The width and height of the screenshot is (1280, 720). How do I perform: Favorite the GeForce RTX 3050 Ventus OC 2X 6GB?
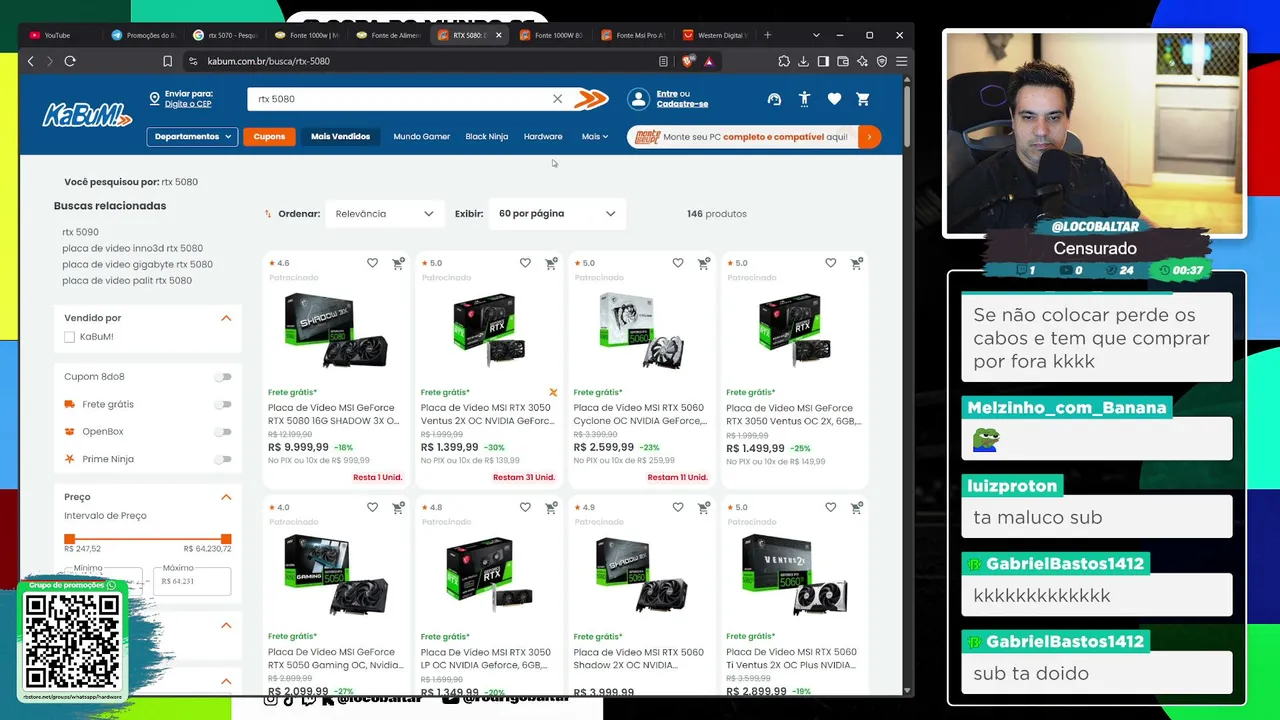click(x=830, y=263)
